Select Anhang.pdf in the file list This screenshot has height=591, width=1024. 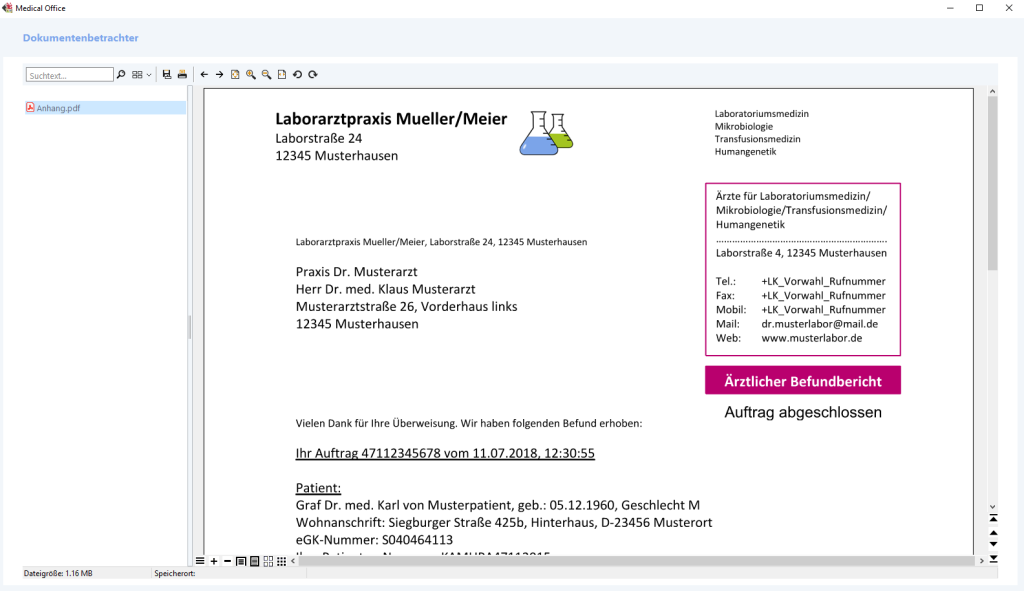click(58, 108)
